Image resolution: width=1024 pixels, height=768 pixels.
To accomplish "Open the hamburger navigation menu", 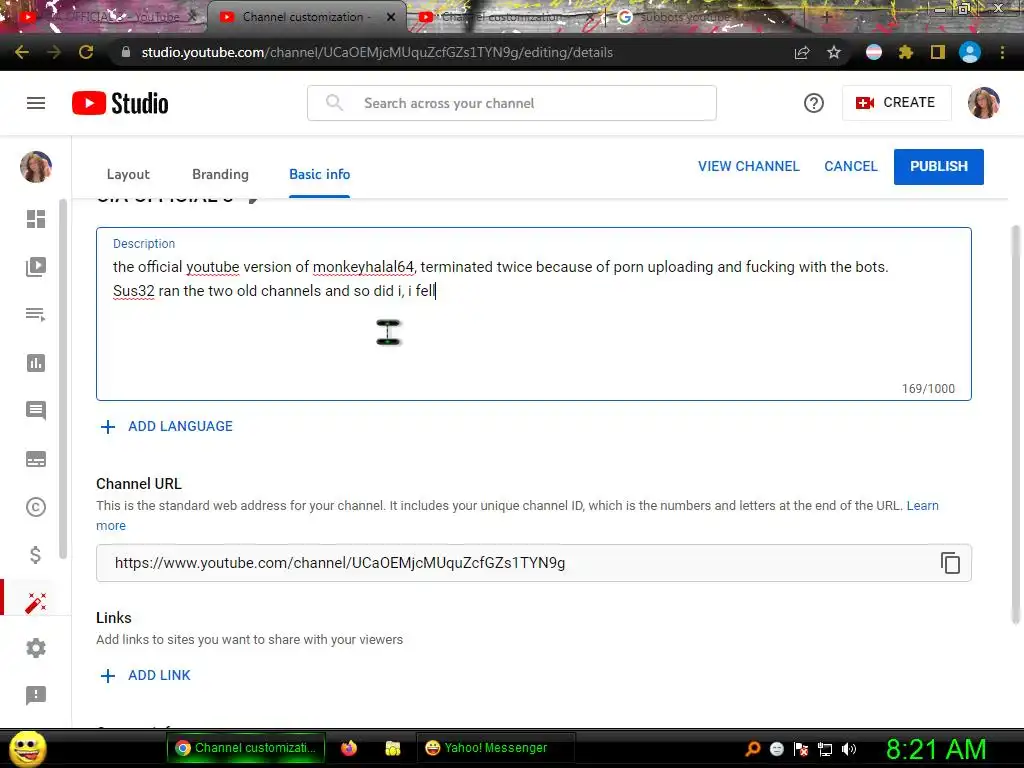I will 36,103.
